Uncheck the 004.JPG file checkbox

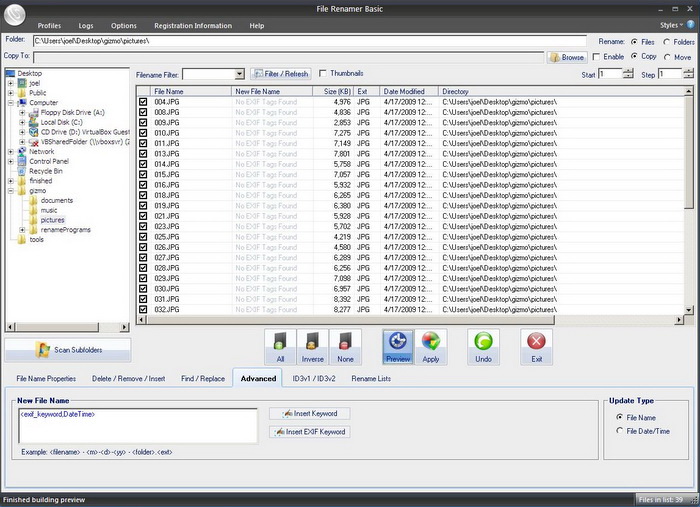click(x=143, y=102)
